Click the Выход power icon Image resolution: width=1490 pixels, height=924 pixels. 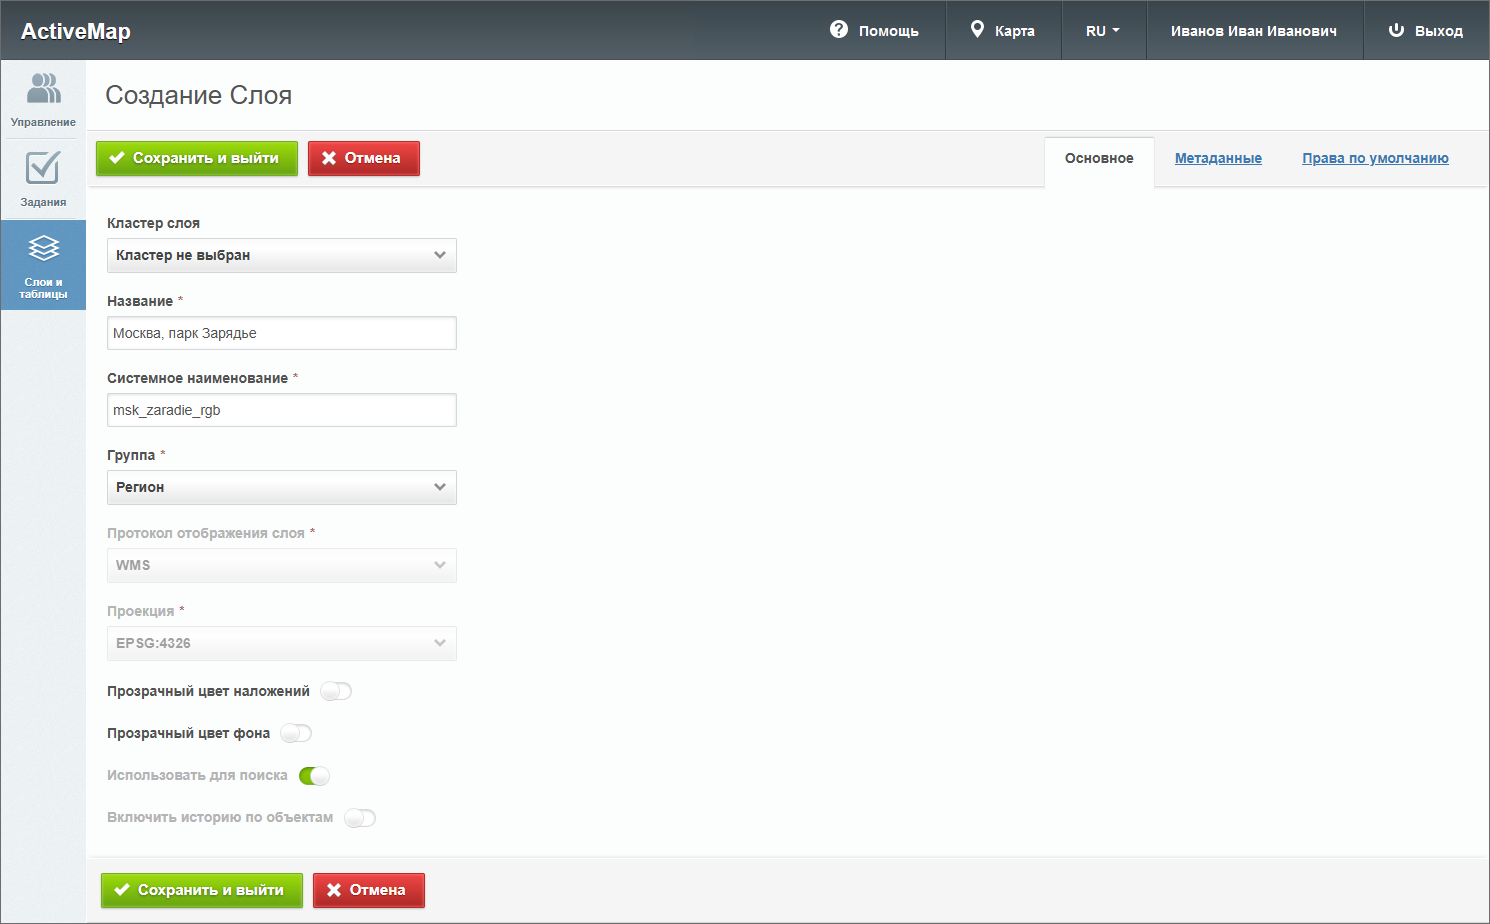coord(1396,30)
